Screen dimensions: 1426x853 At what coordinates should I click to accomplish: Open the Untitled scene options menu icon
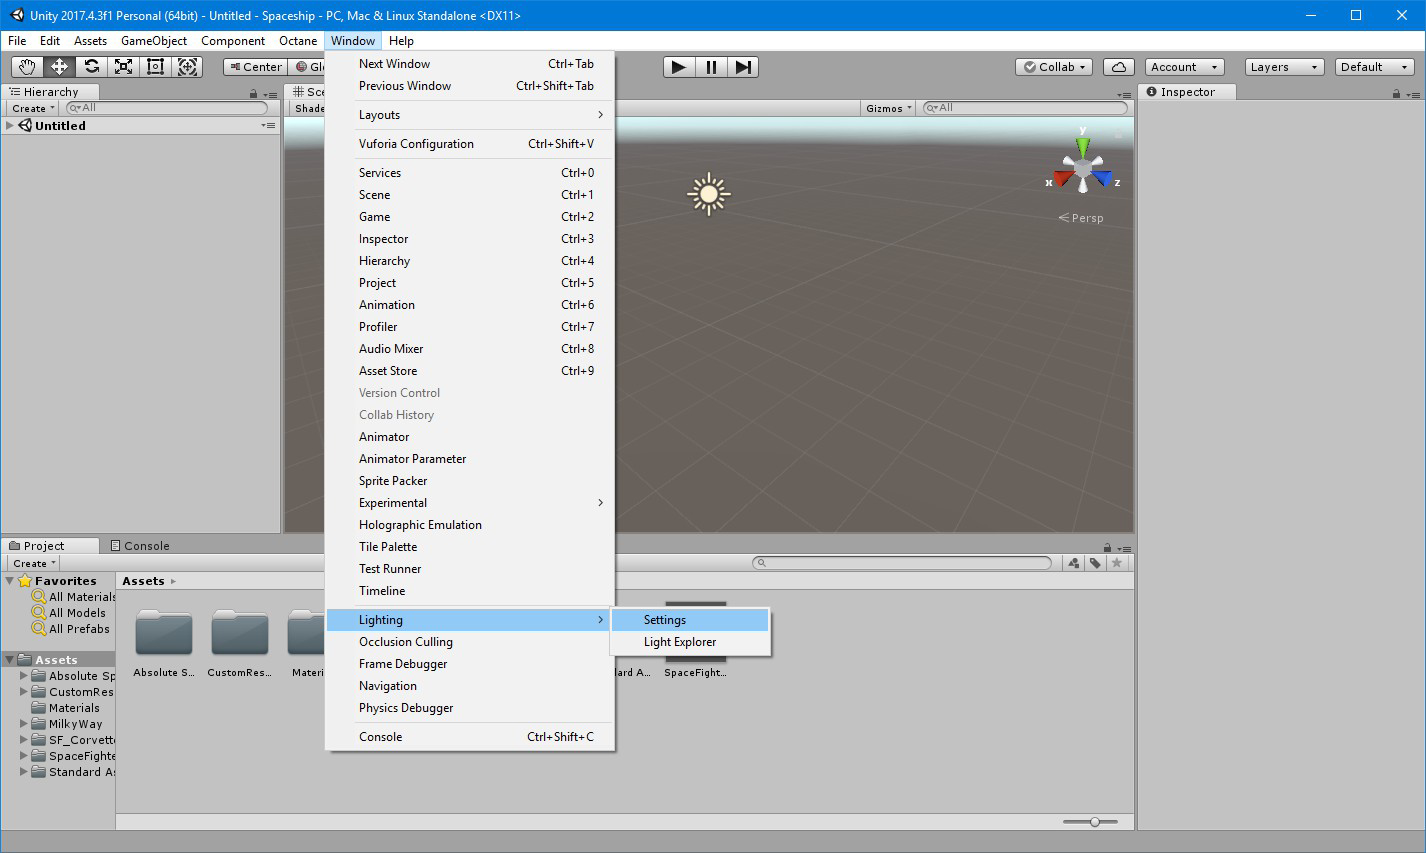pyautogui.click(x=268, y=126)
